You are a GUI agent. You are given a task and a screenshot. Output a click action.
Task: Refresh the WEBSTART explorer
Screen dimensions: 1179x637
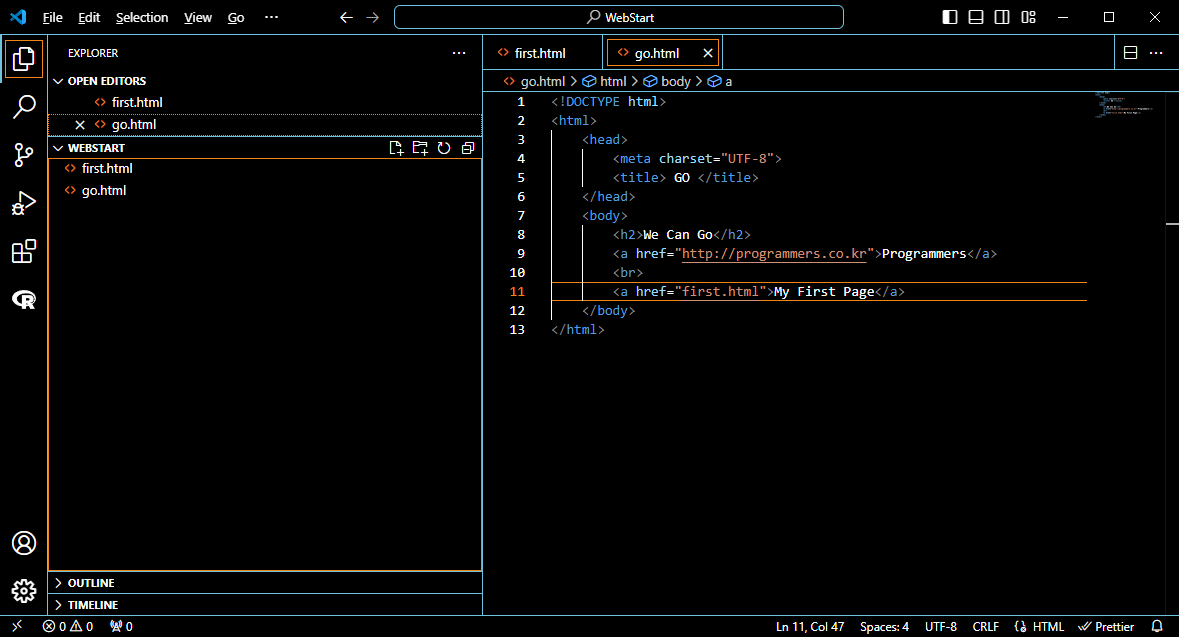(444, 148)
